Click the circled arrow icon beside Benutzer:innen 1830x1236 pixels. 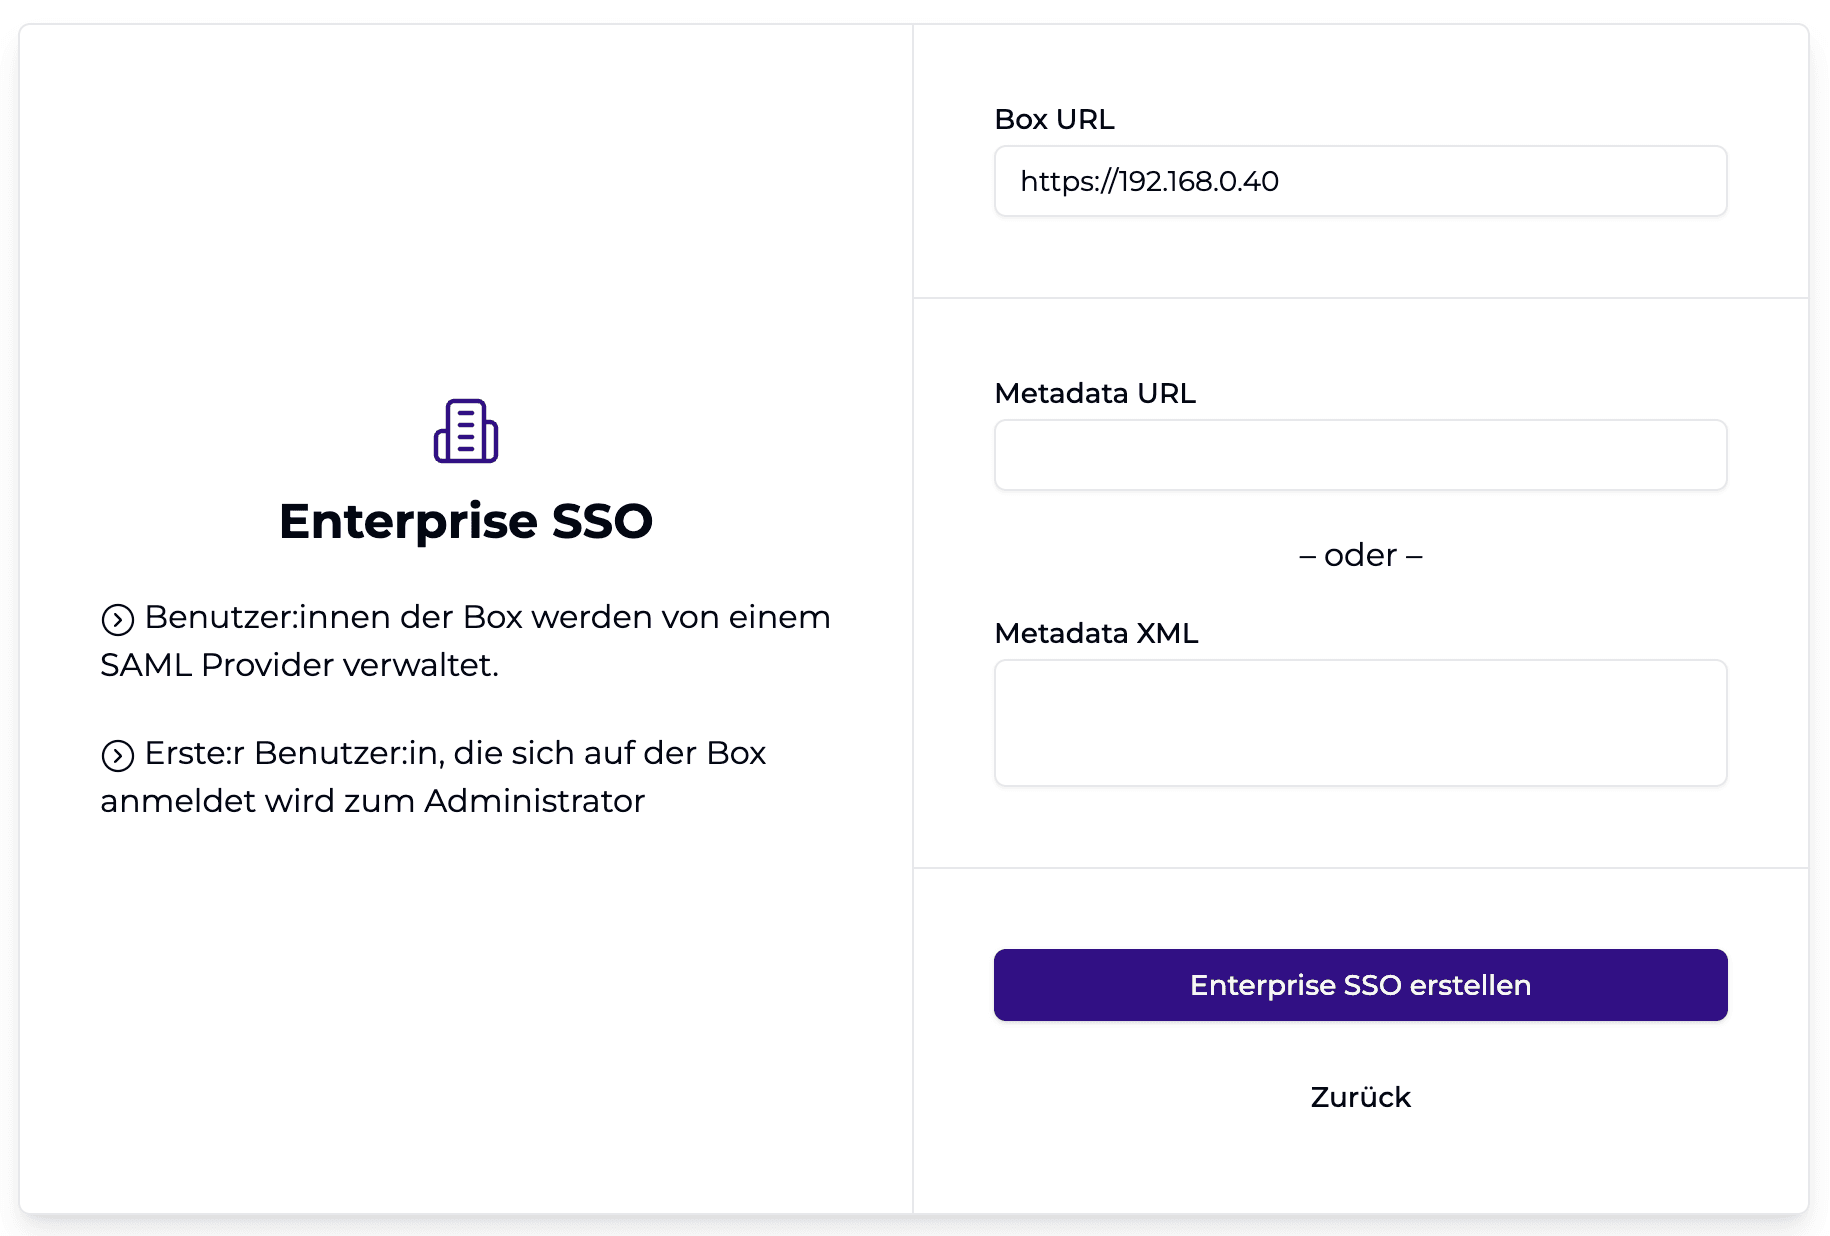pos(118,620)
